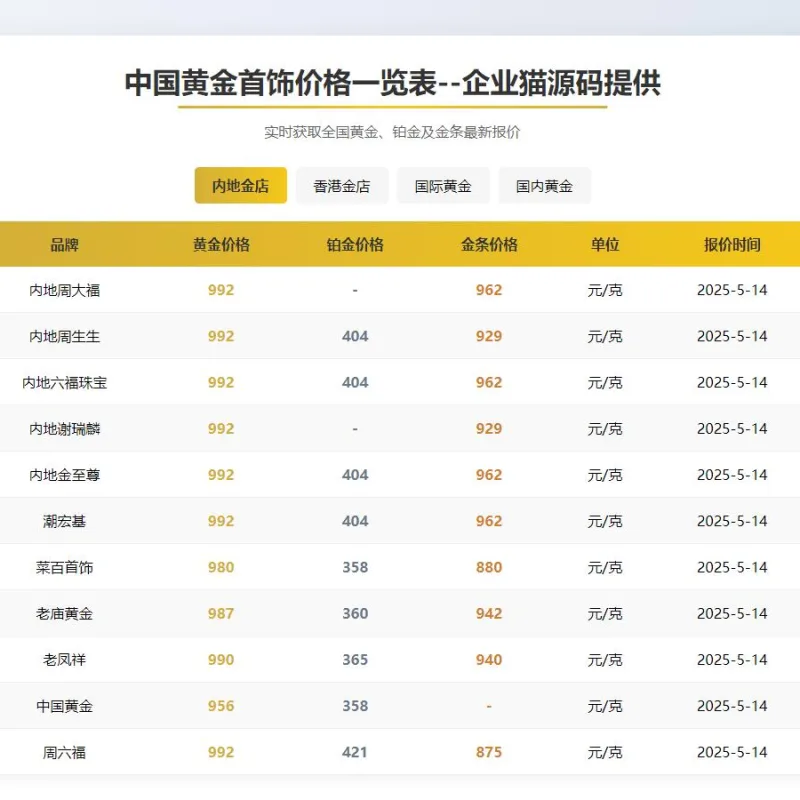The image size is (800, 800).
Task: Click 菜百首饰 gold price 980
Action: point(221,567)
